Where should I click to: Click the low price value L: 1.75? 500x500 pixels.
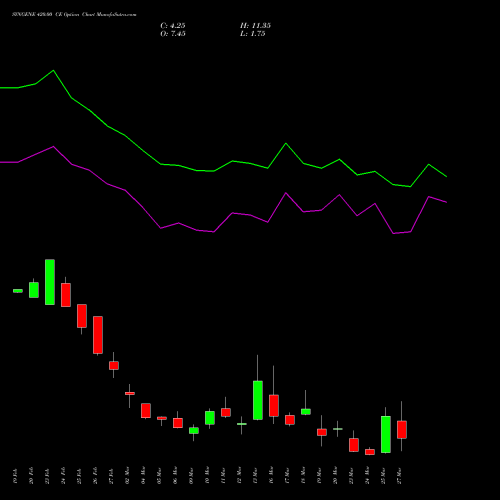click(x=253, y=34)
